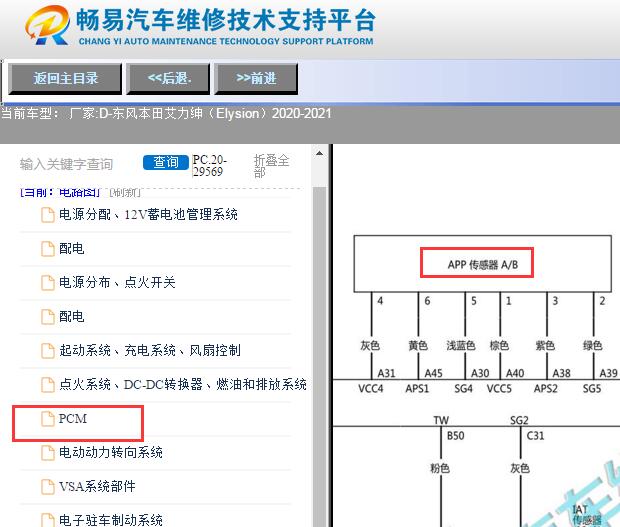
Task: Click the 黄色 wire color label
Action: tap(418, 346)
